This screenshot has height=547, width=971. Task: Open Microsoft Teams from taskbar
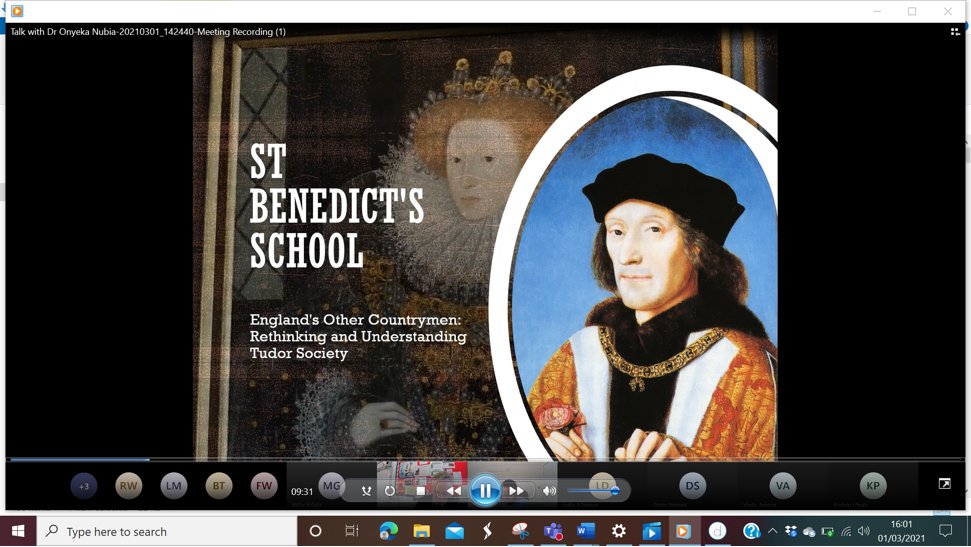point(553,532)
